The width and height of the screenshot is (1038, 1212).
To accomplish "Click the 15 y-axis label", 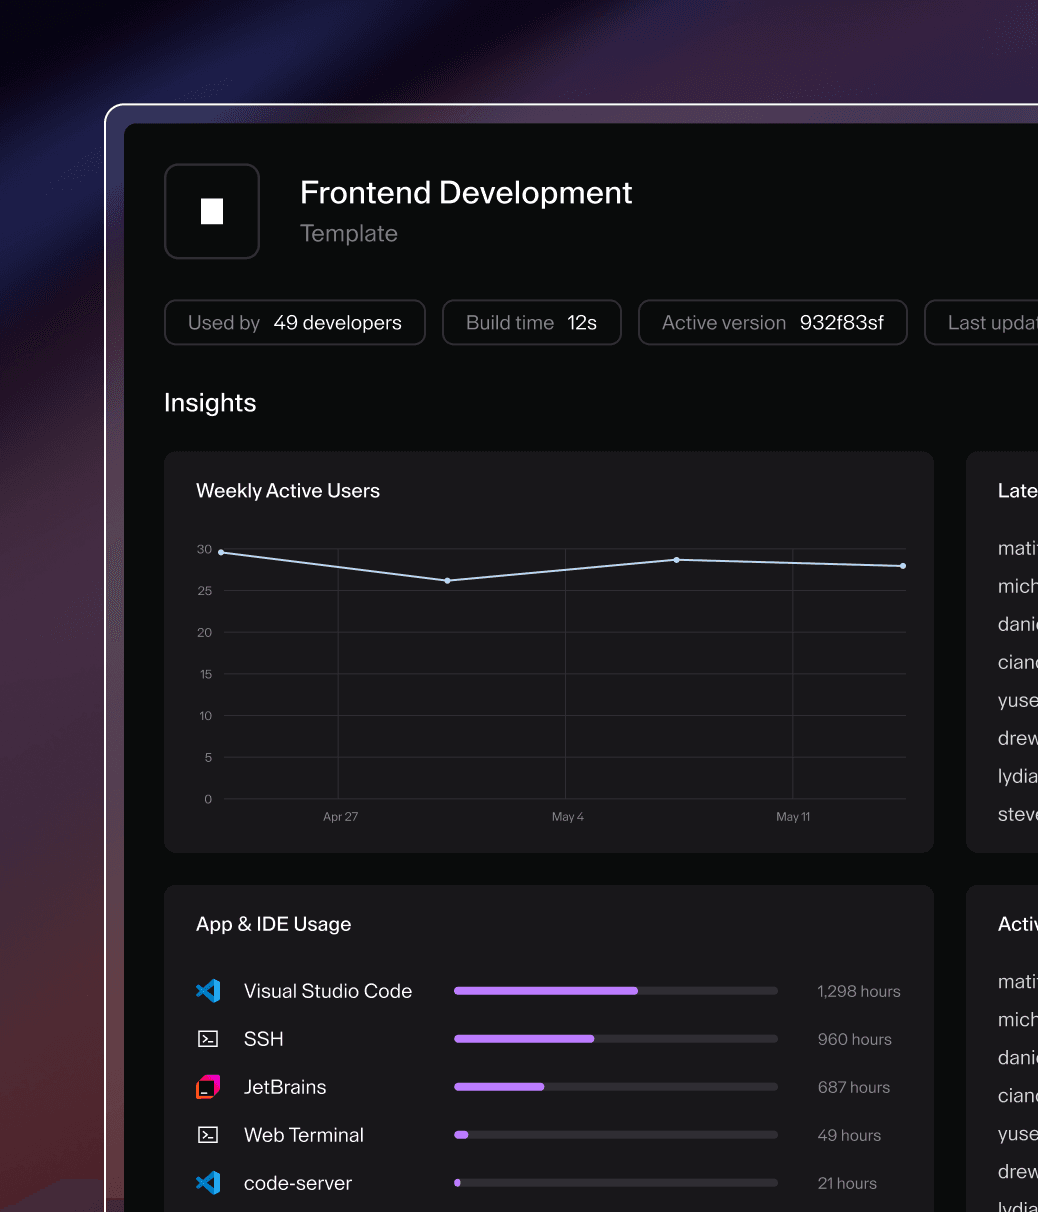I will point(205,674).
